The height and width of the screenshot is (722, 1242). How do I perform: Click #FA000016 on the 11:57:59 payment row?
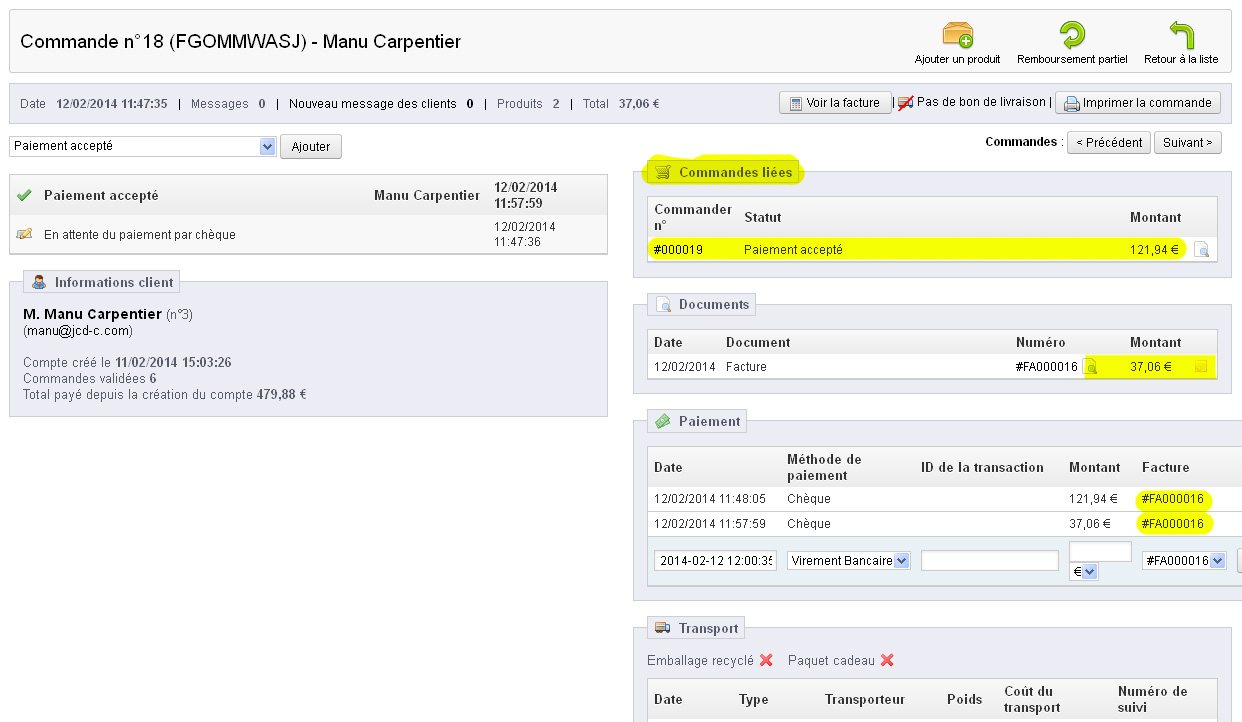click(1172, 524)
